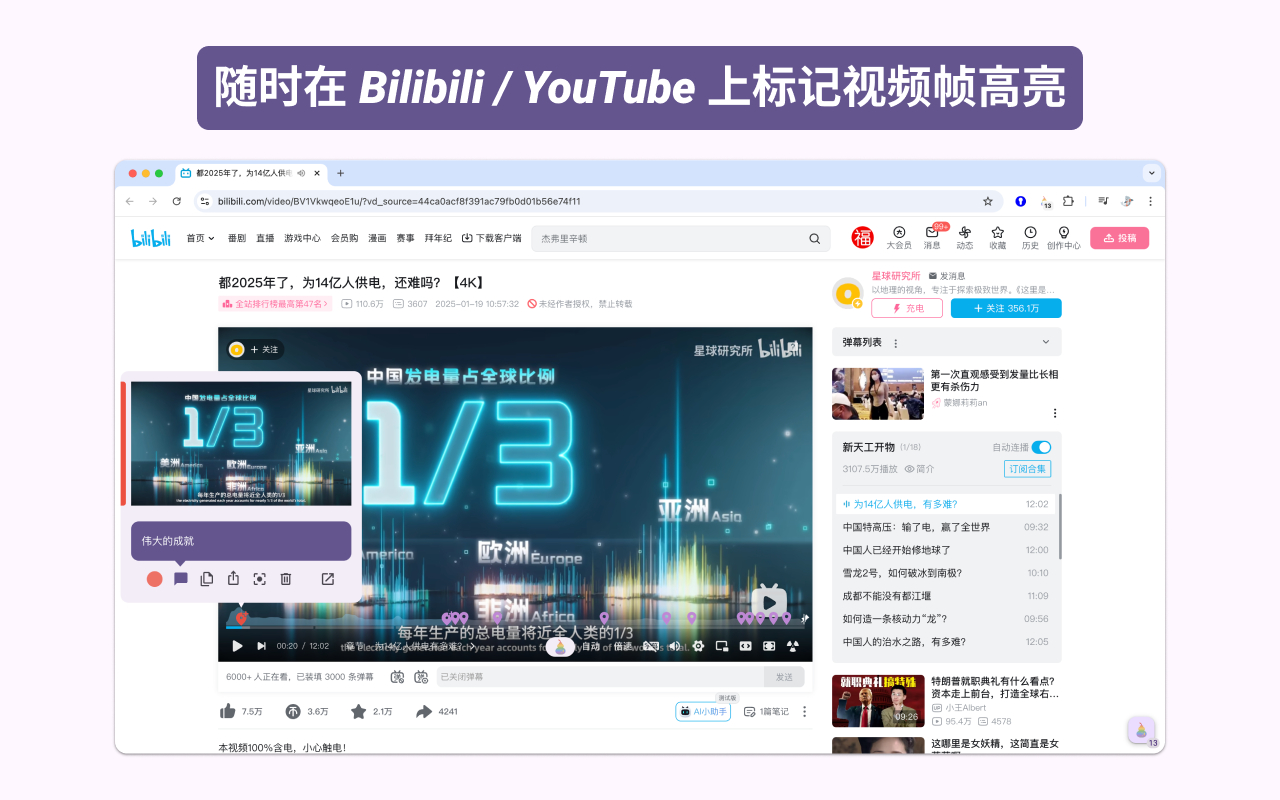The image size is (1280, 800).
Task: Play the episode 成都不能没有都江堰
Action: (x=946, y=596)
